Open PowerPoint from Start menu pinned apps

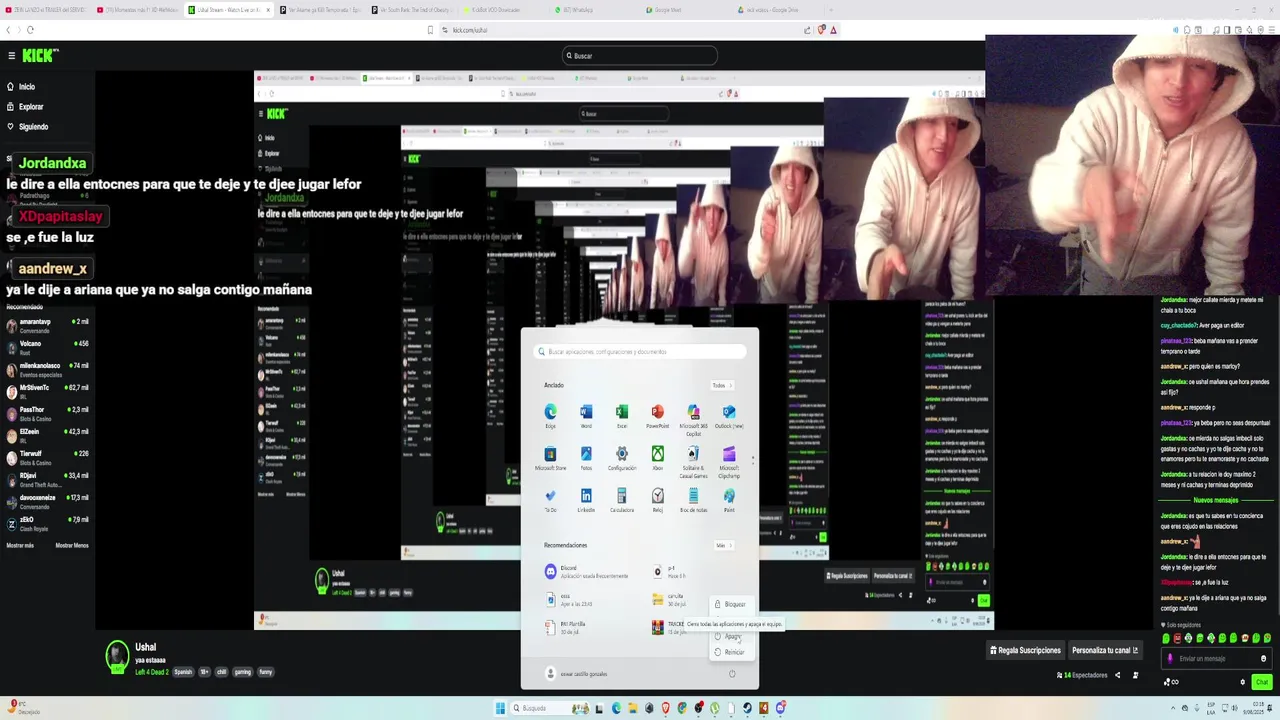tap(657, 416)
